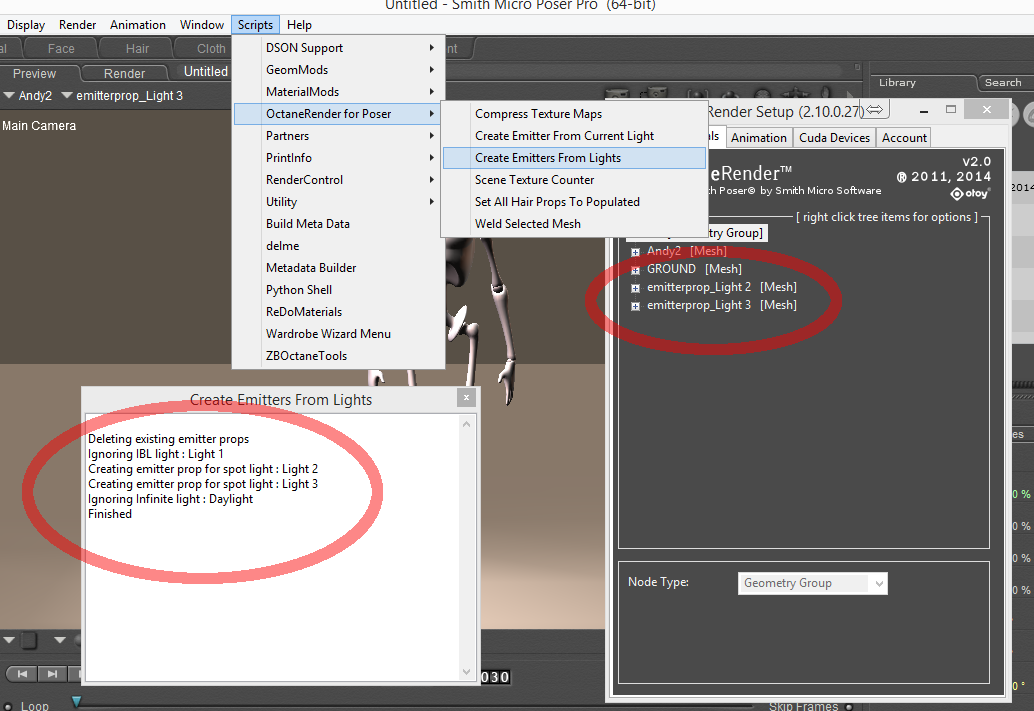The height and width of the screenshot is (711, 1034).
Task: Select emitterprop_Light 3 [Mesh] row
Action: (x=721, y=305)
